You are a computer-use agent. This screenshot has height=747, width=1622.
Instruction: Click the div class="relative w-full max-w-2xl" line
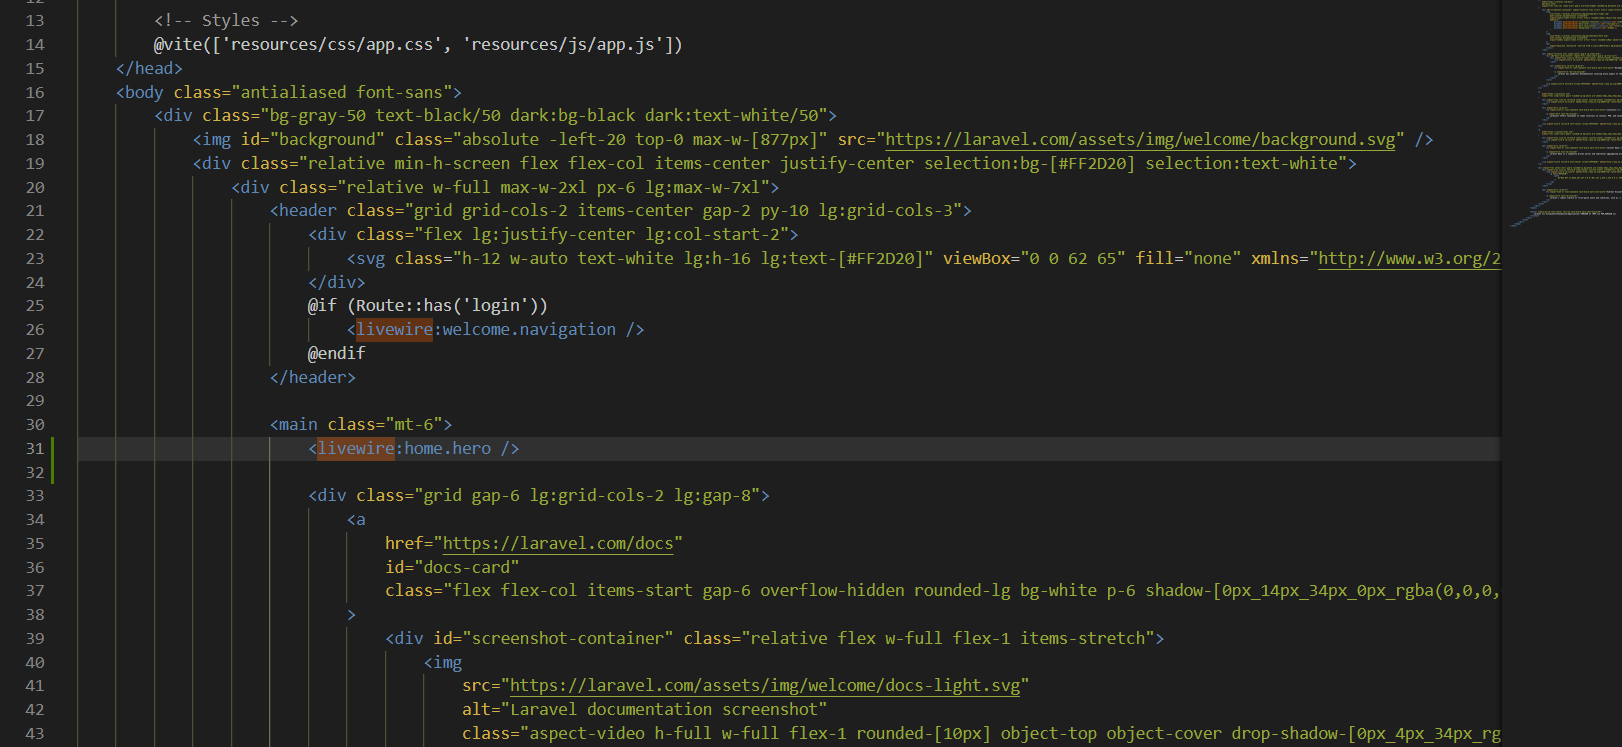(505, 188)
